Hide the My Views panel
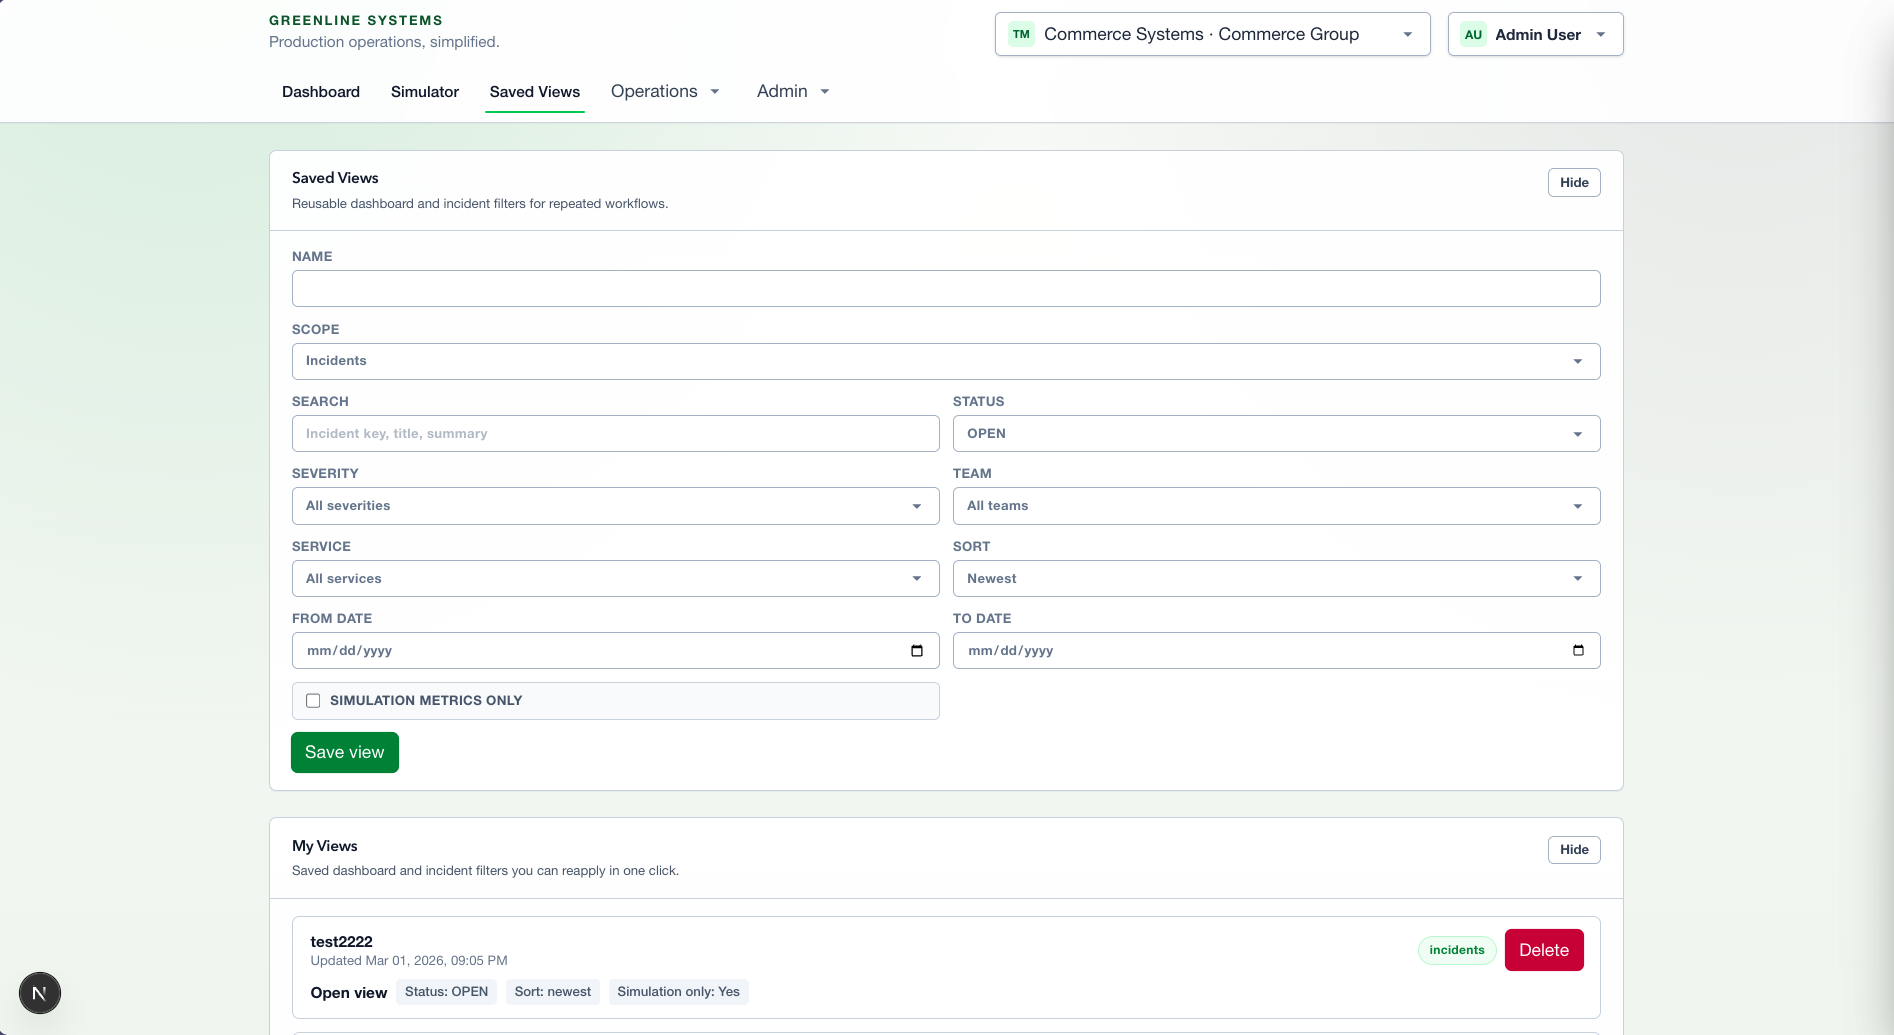 tap(1573, 850)
